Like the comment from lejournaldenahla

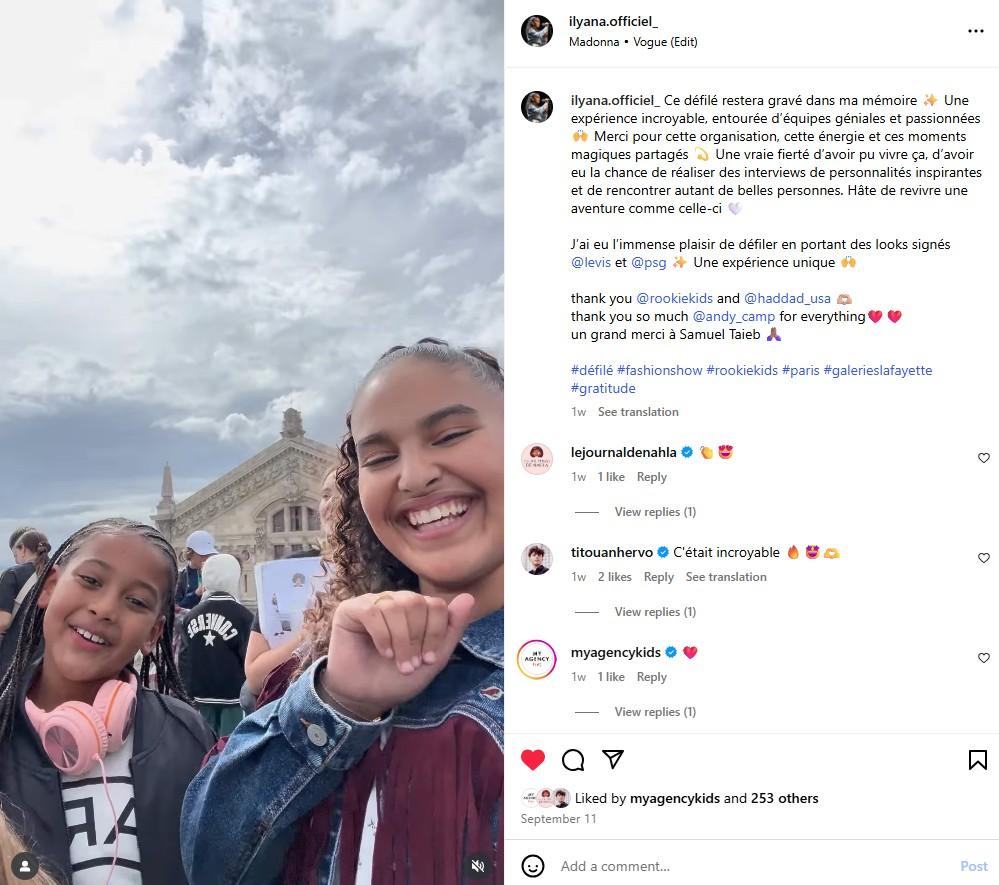(984, 457)
